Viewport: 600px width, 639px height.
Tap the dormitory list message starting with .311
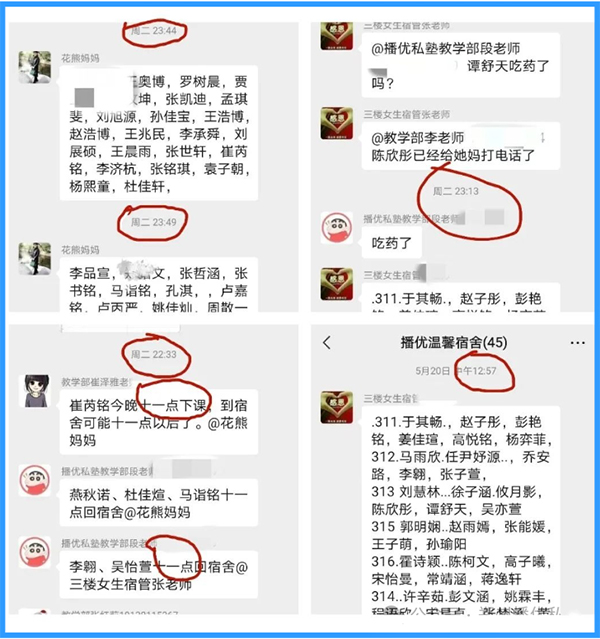(x=461, y=510)
